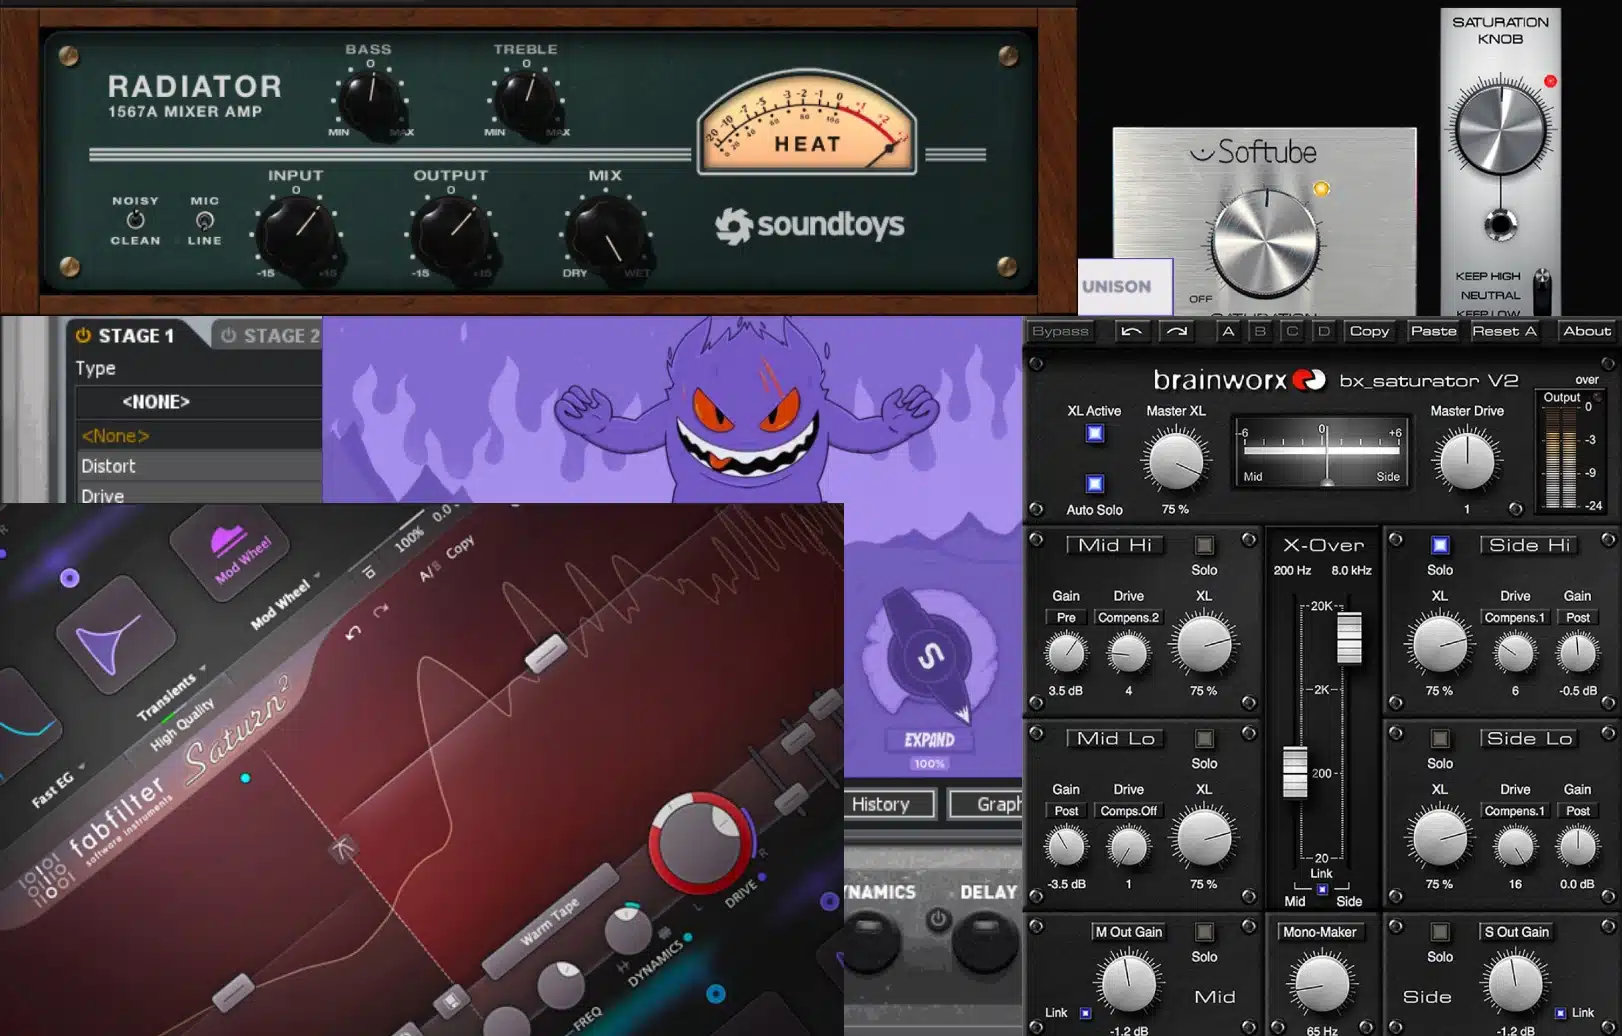The width and height of the screenshot is (1622, 1036).
Task: Click the Master XL knob
Action: (x=1176, y=462)
